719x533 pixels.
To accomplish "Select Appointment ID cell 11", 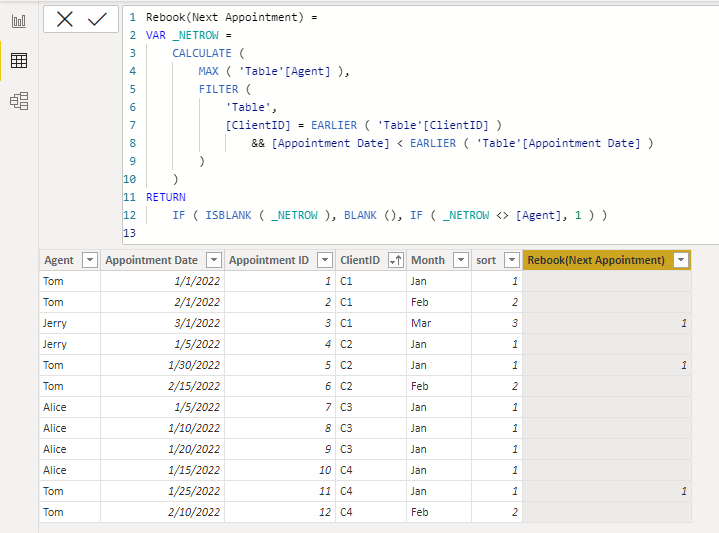I will click(280, 491).
